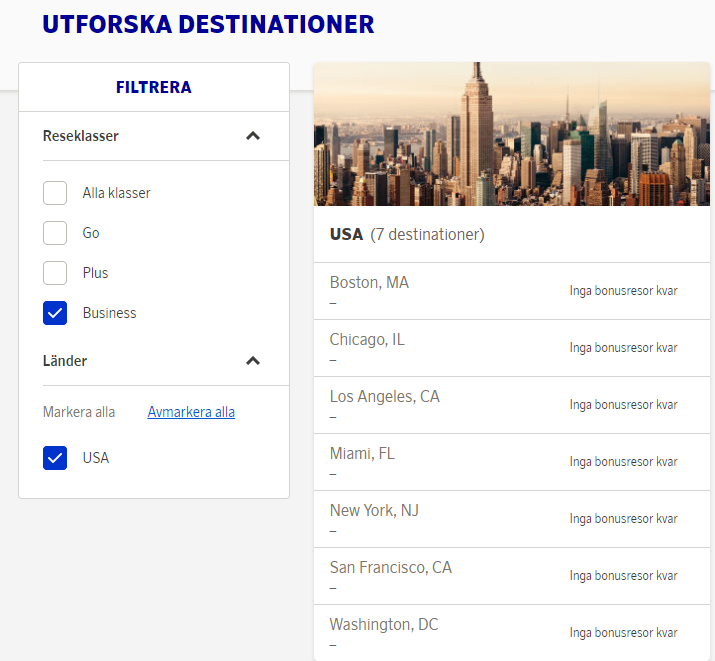The width and height of the screenshot is (715, 661).
Task: Check the Alla klasser checkbox
Action: pos(55,193)
